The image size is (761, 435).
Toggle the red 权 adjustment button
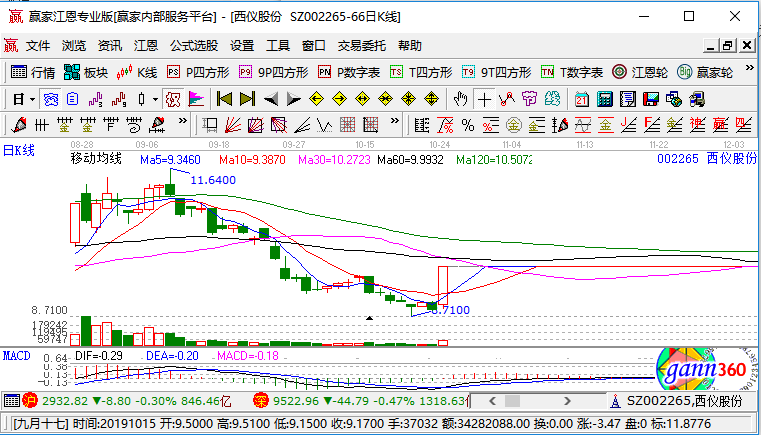click(173, 100)
